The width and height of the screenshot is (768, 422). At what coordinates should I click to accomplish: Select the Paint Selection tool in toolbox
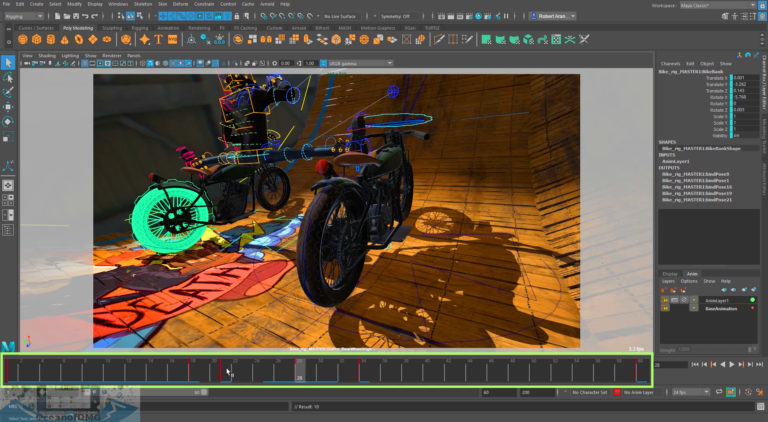pyautogui.click(x=8, y=92)
